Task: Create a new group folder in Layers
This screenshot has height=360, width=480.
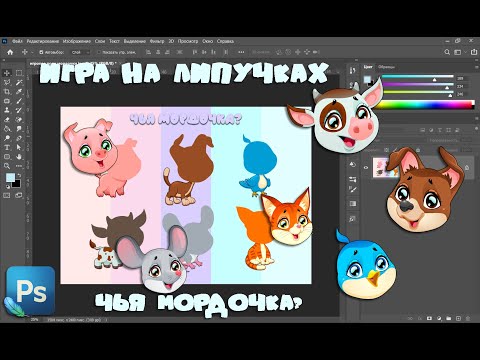Action: coord(448,319)
